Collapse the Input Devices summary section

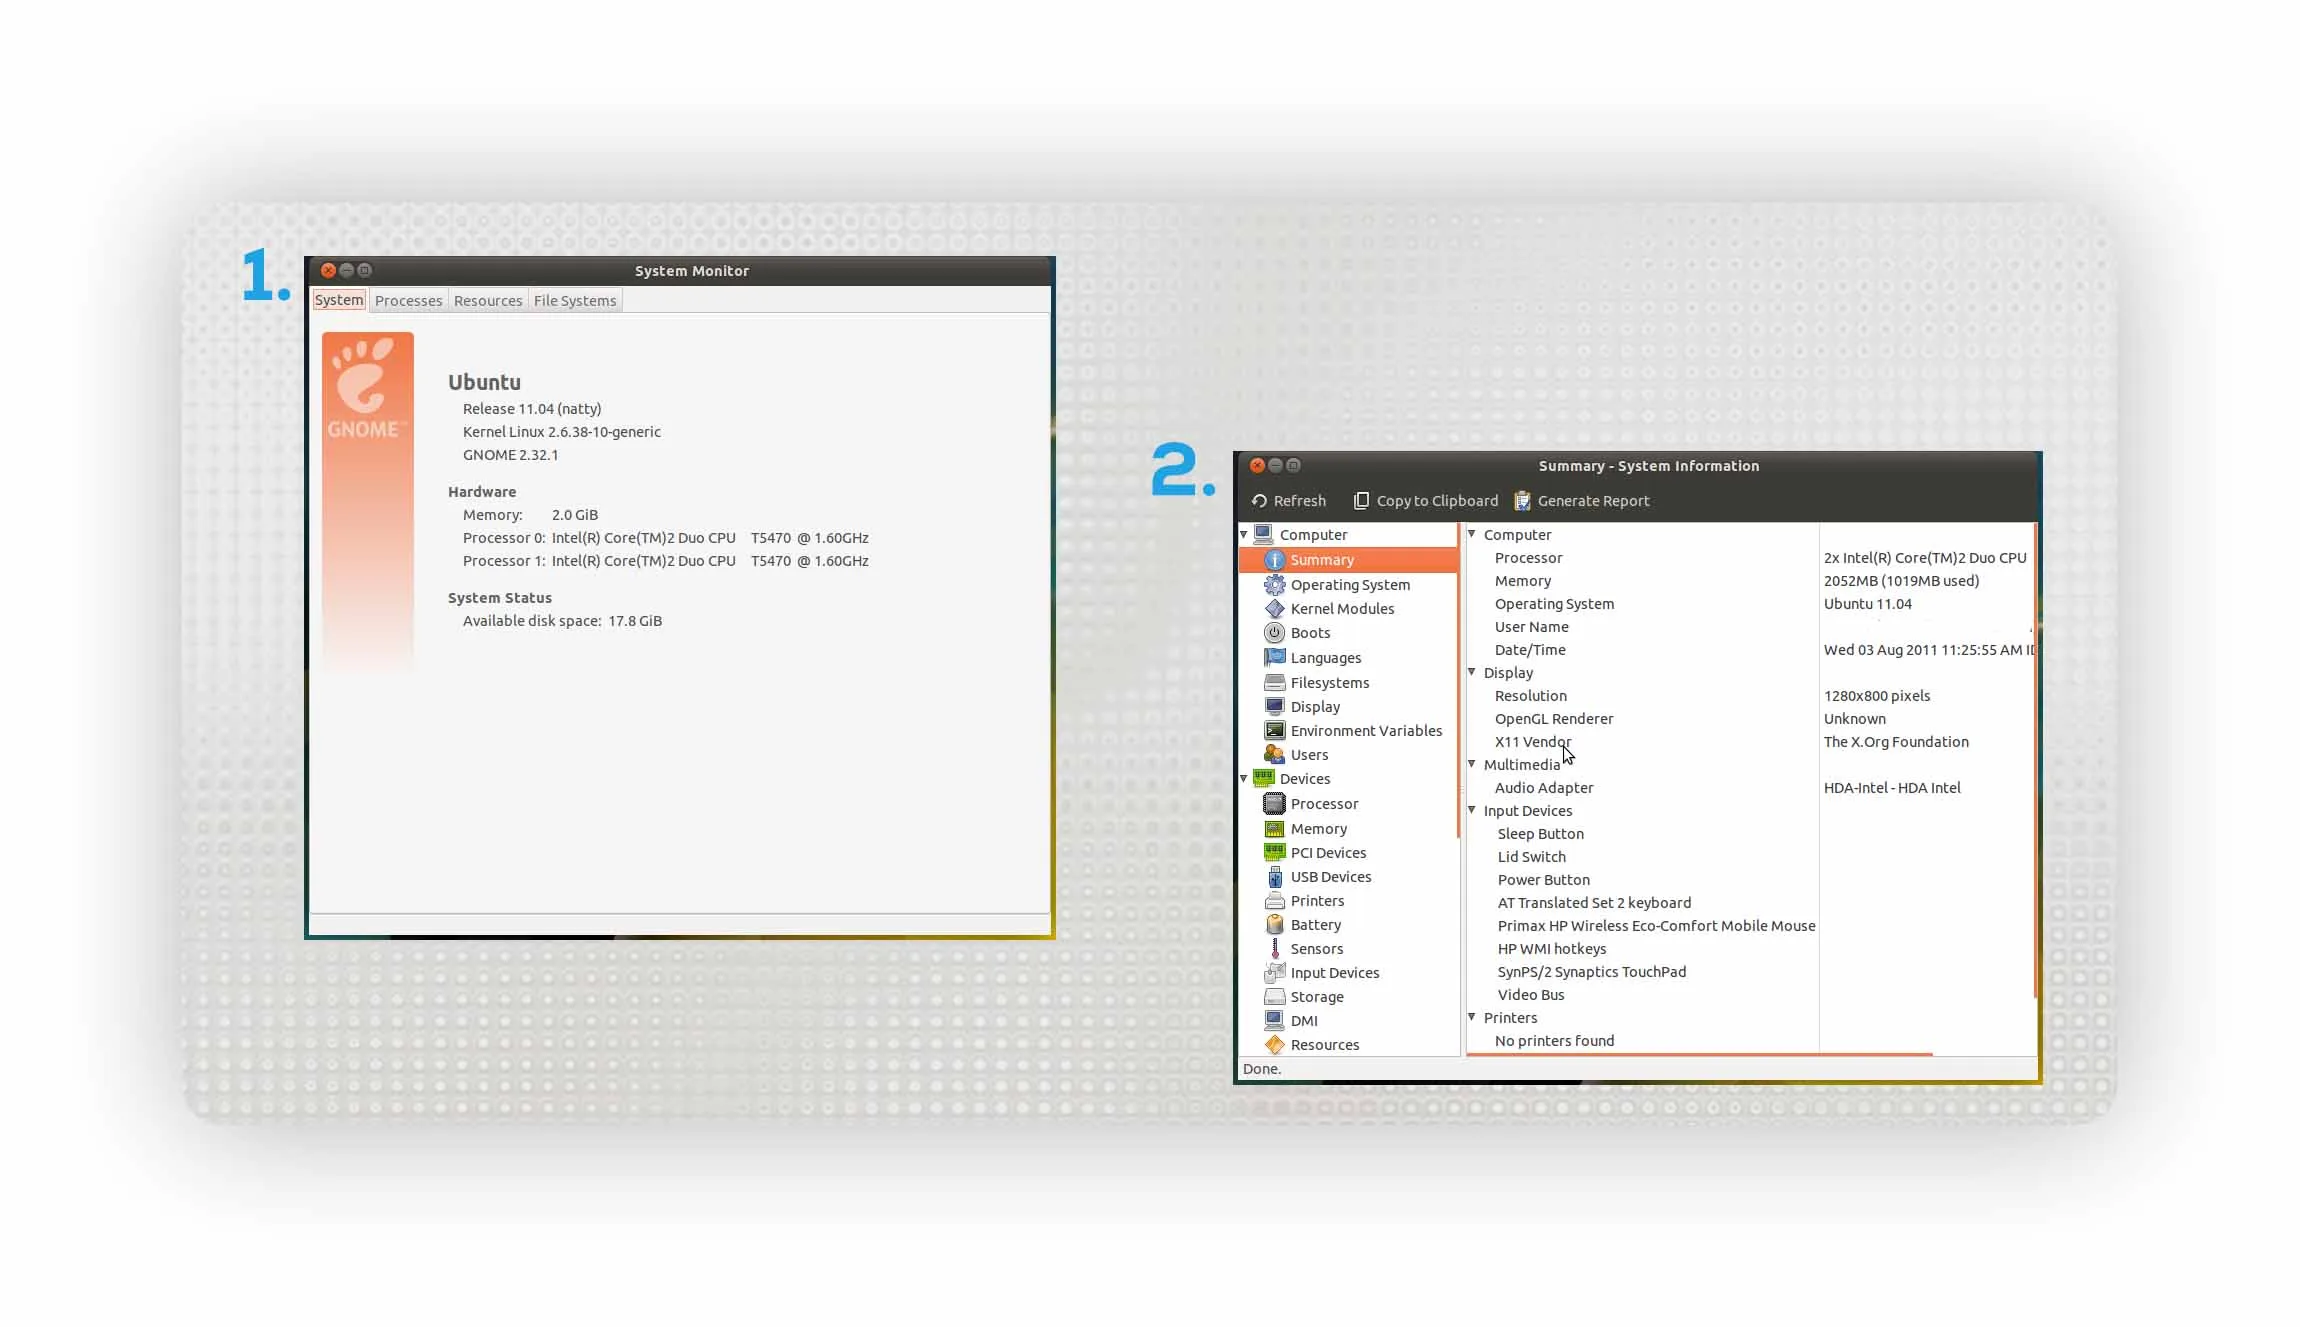[1472, 811]
